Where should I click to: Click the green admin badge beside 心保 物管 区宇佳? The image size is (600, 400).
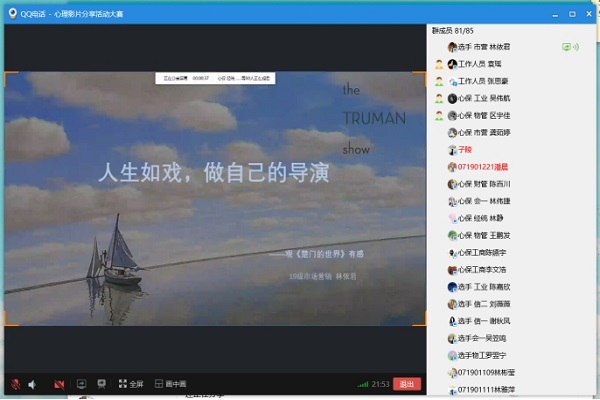(x=439, y=116)
